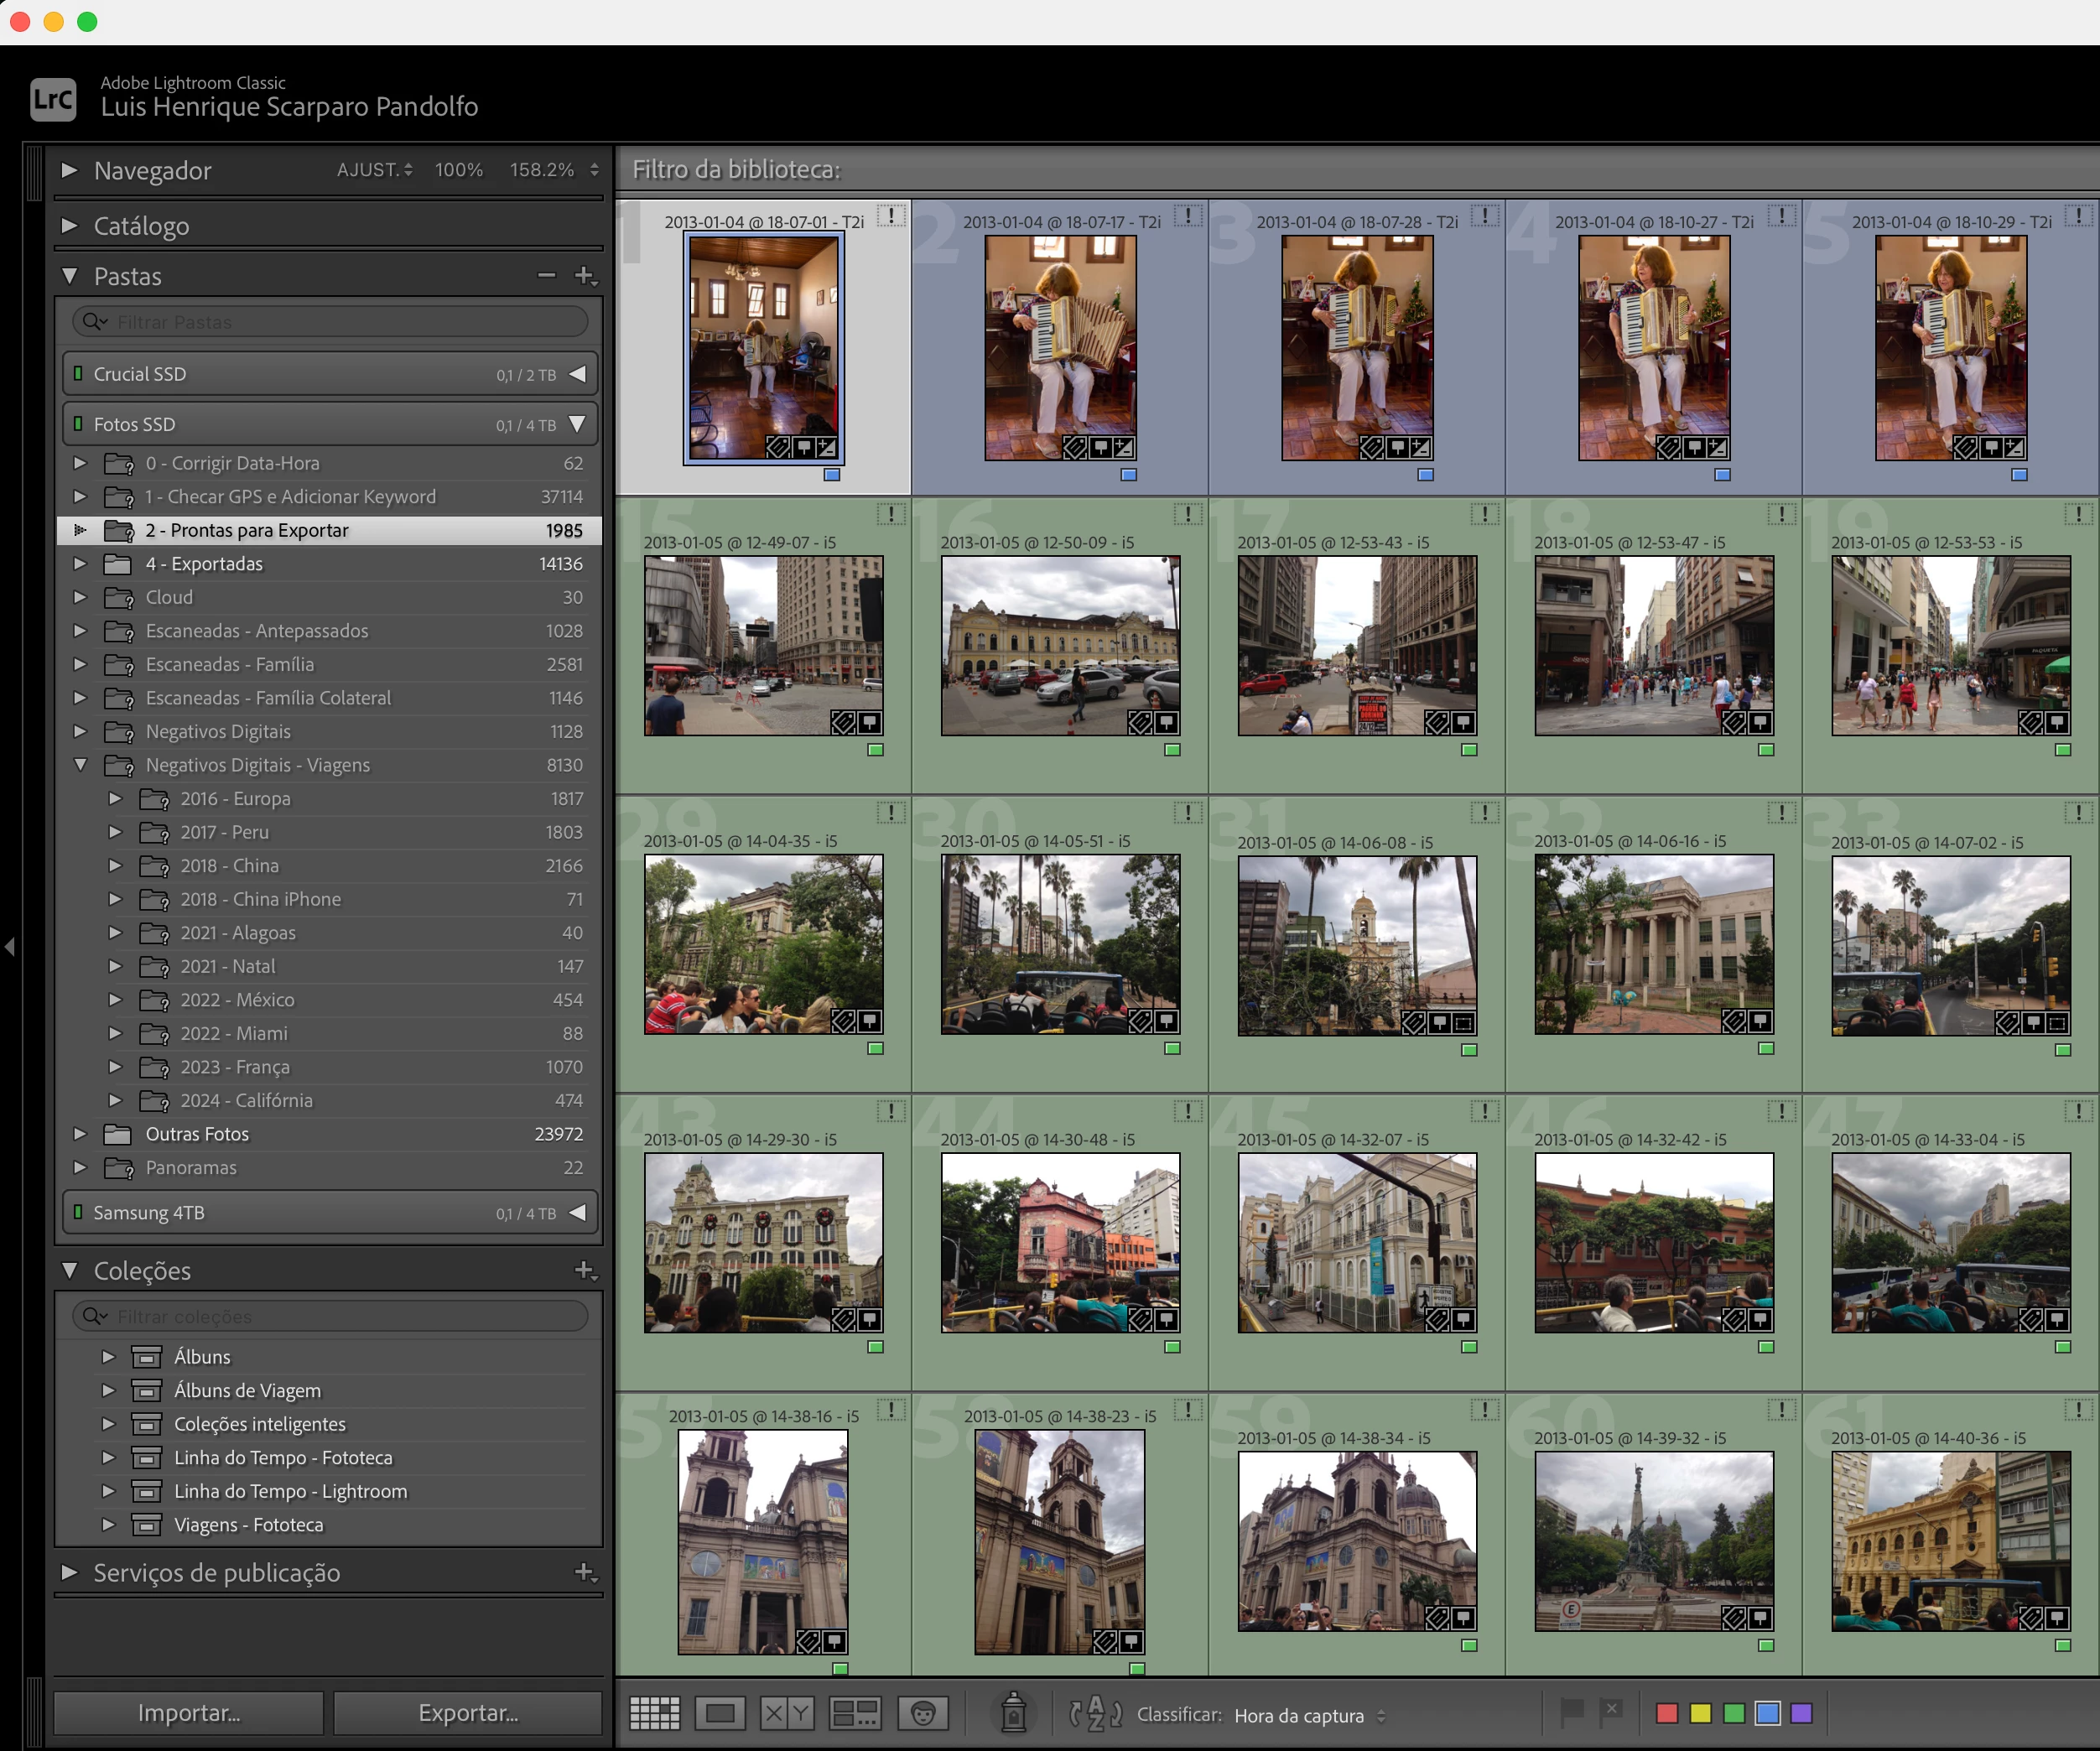Image resolution: width=2100 pixels, height=1751 pixels.
Task: Click the Exportar... button
Action: point(467,1713)
